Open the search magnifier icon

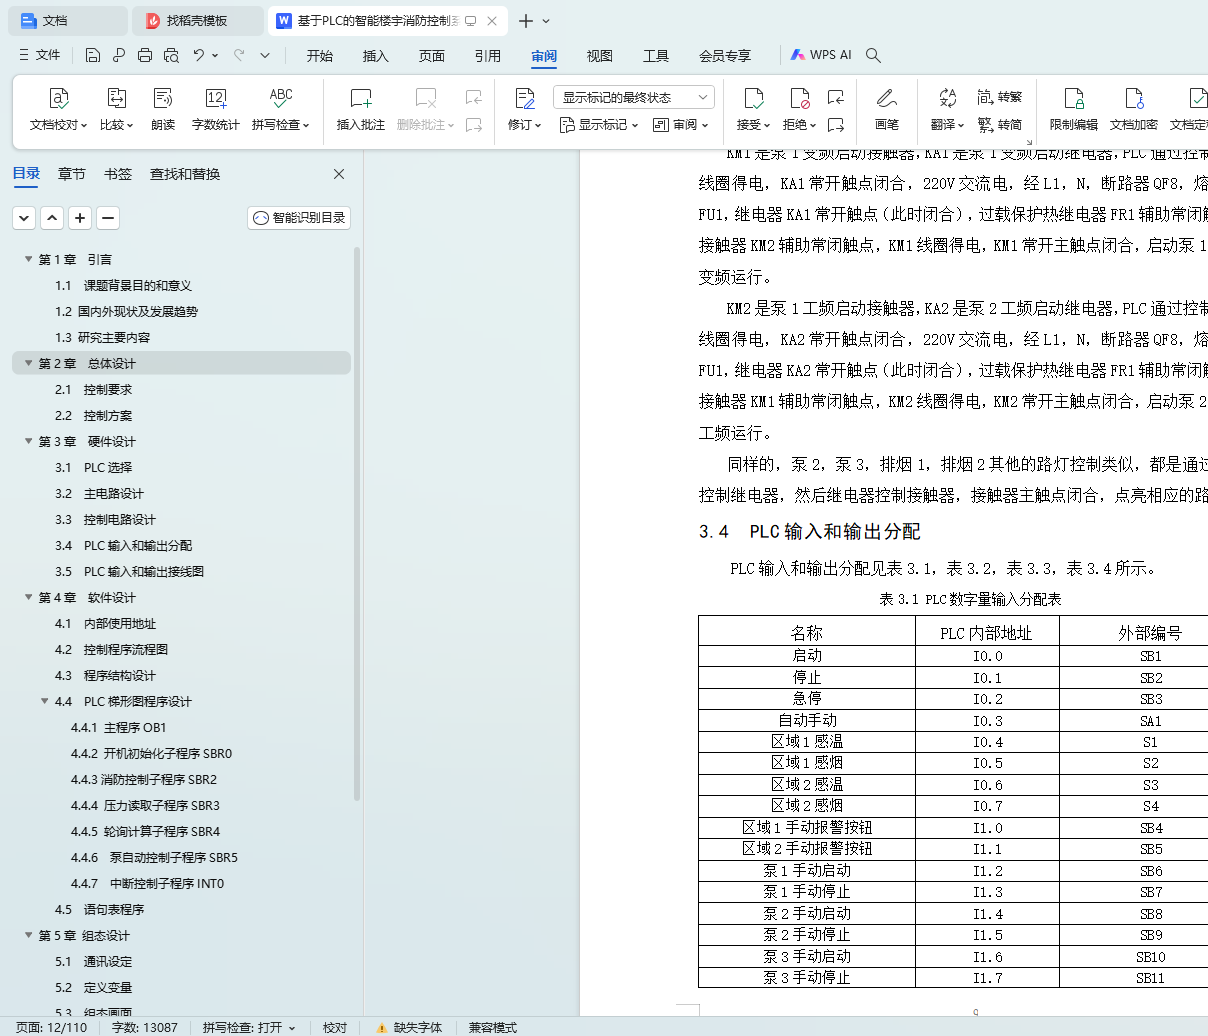(x=873, y=55)
